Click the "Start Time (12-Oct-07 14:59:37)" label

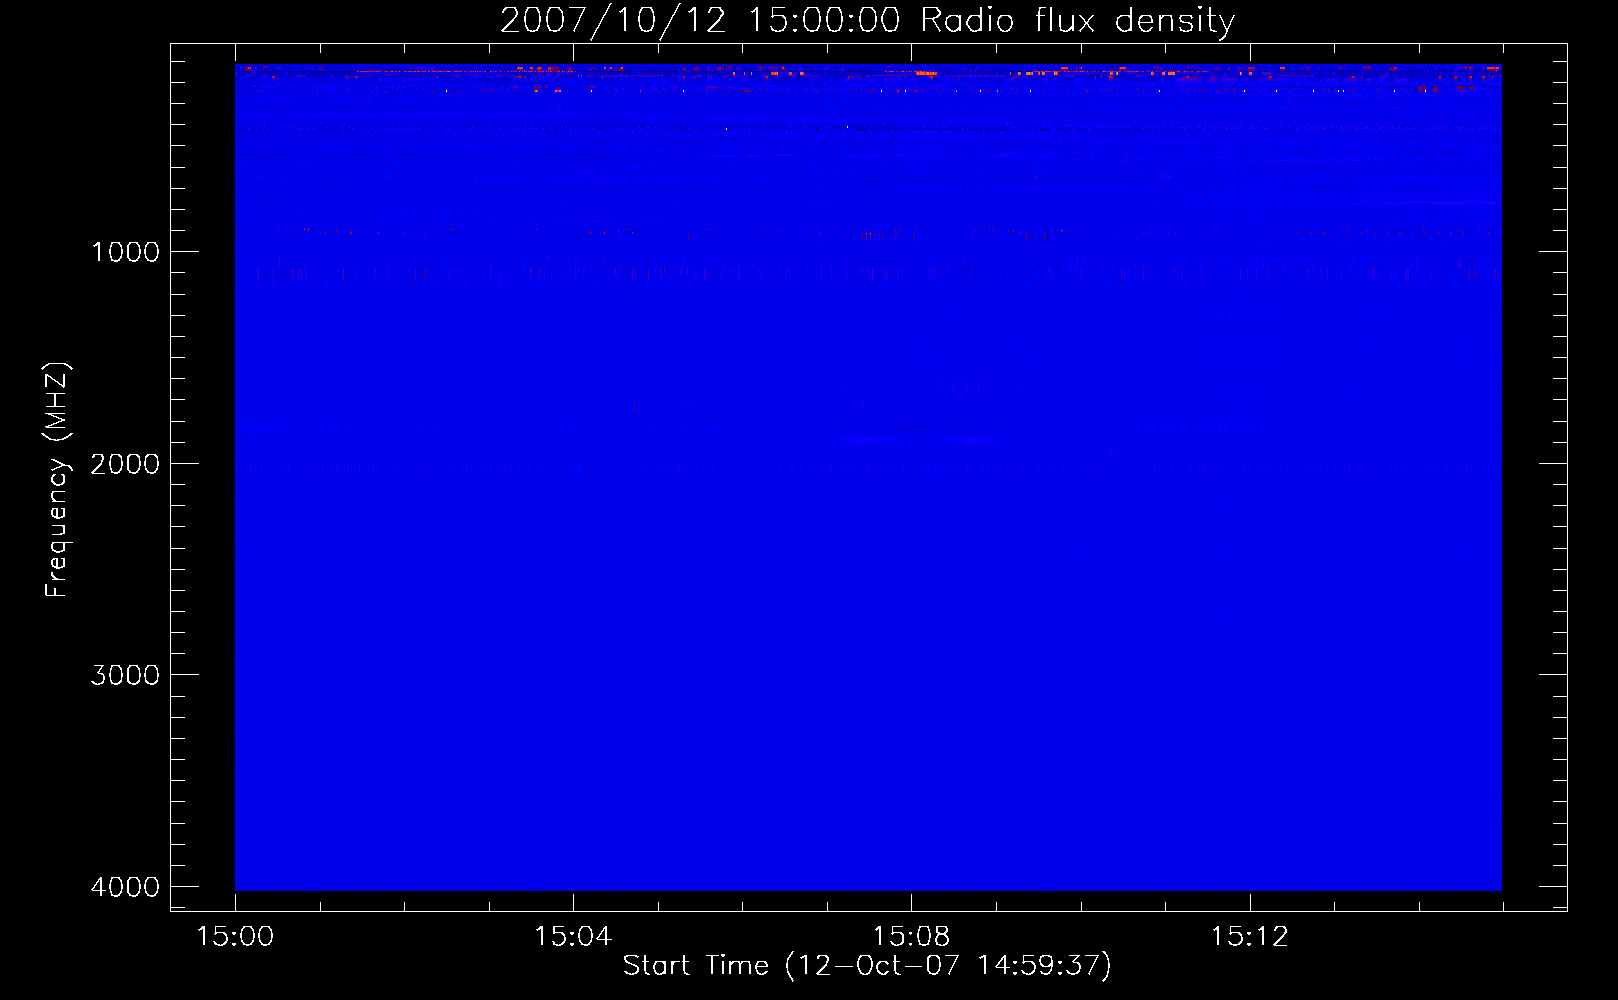click(867, 966)
